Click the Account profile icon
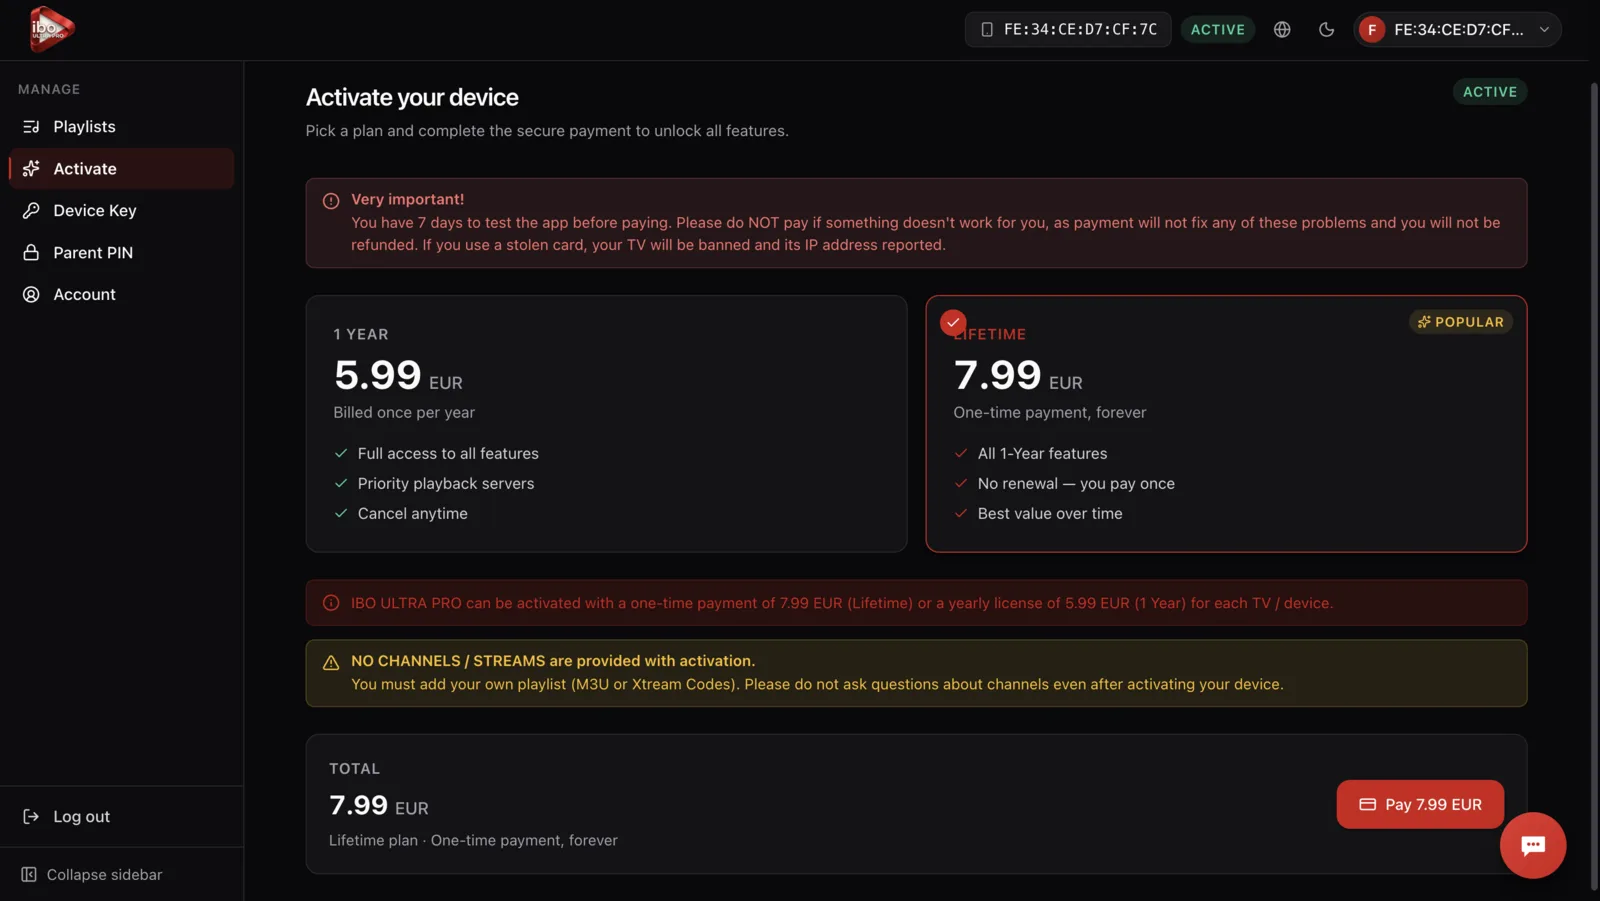This screenshot has width=1600, height=901. [x=31, y=295]
